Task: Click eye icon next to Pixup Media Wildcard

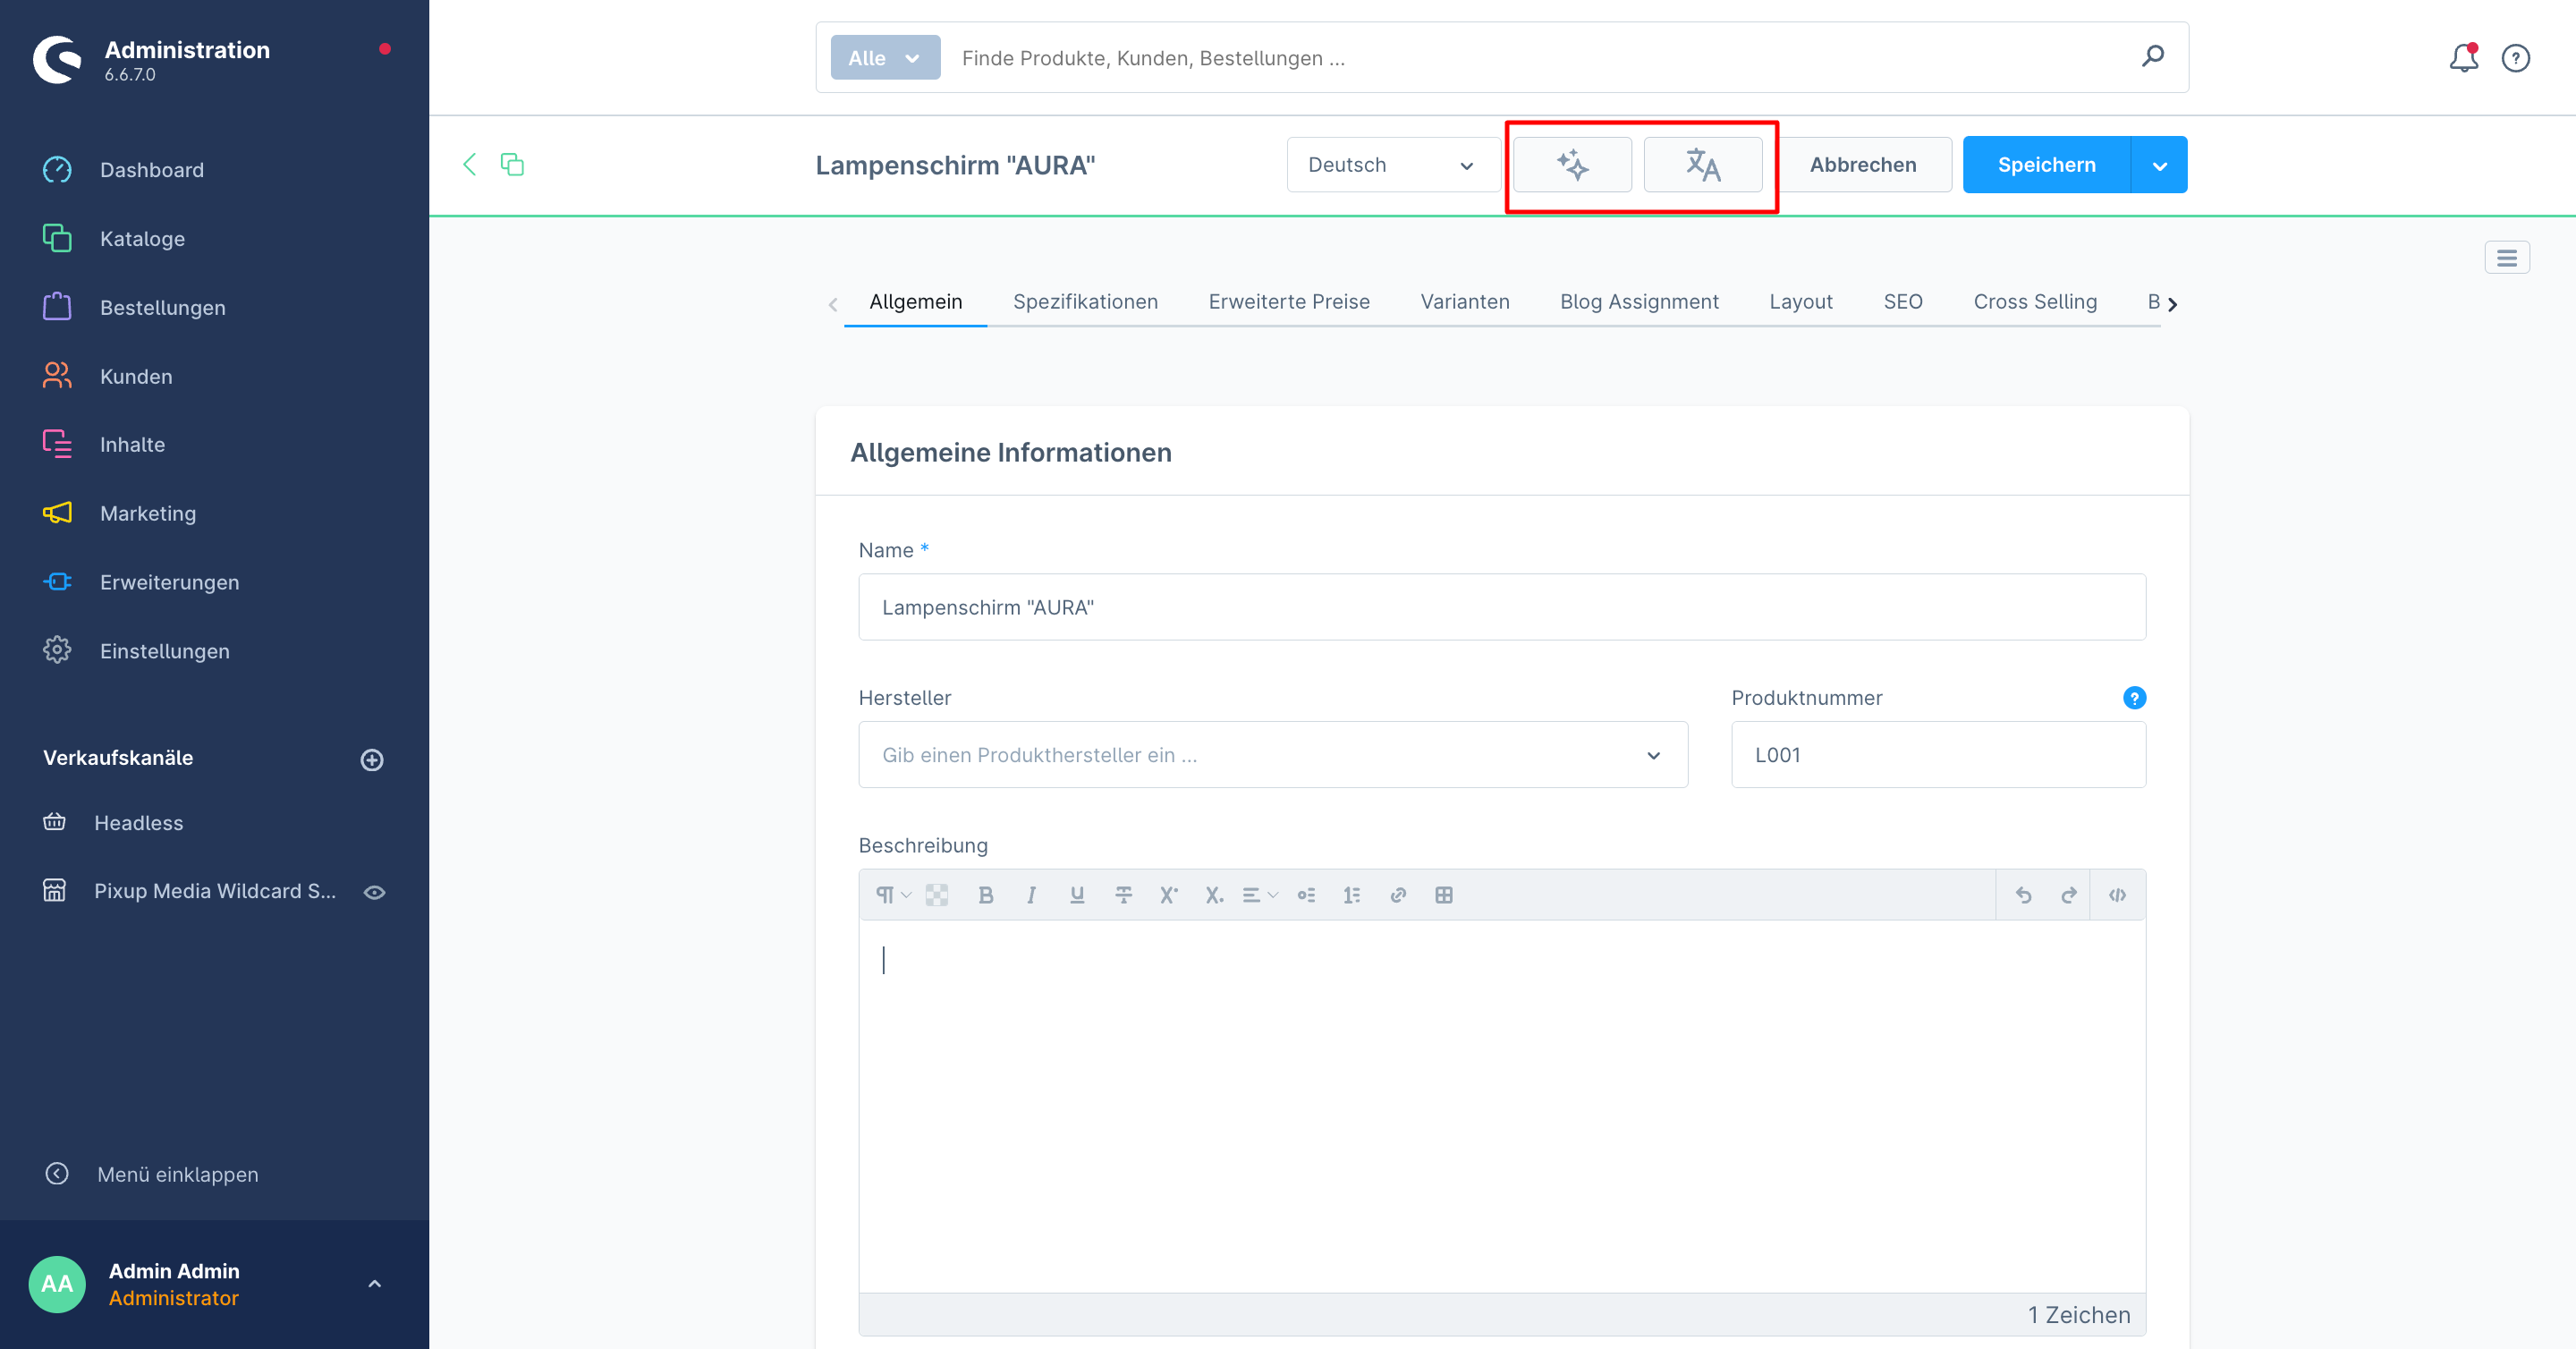Action: tap(374, 892)
